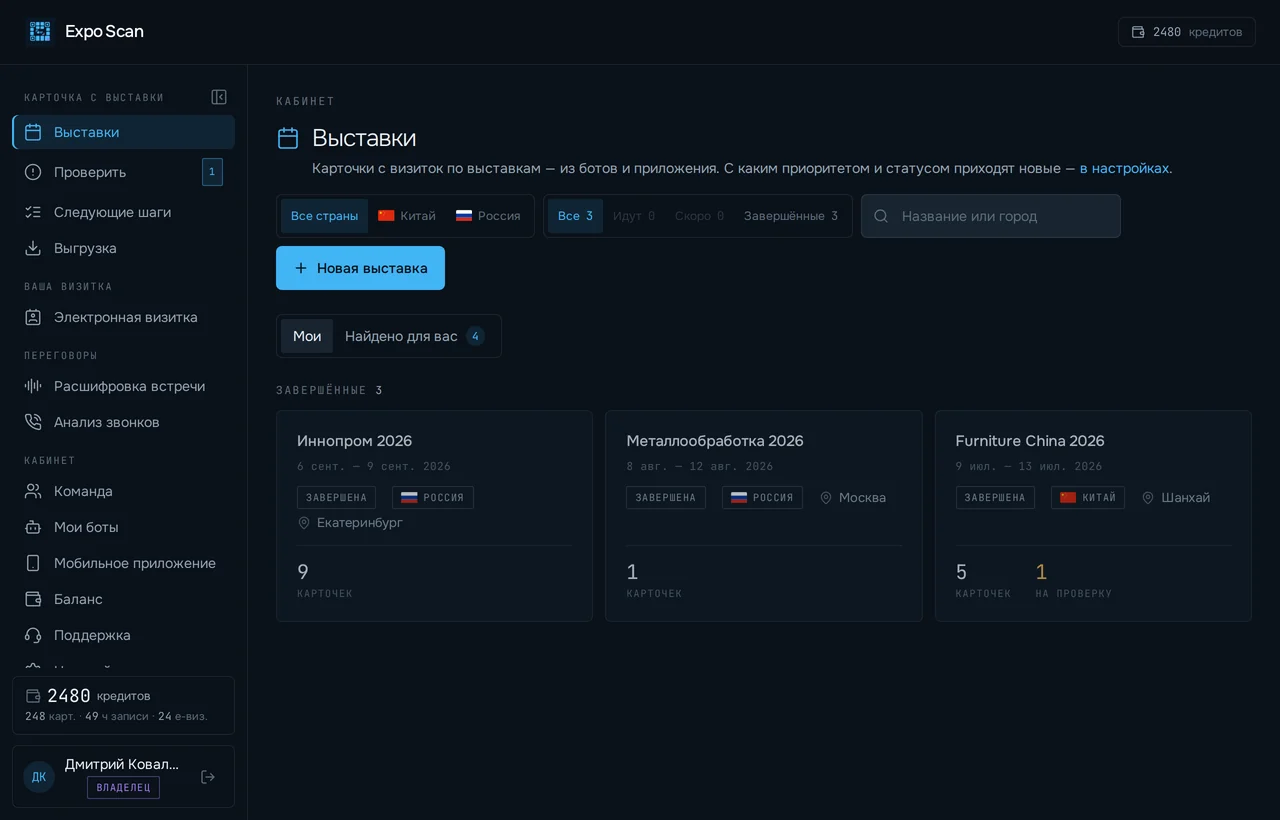The height and width of the screenshot is (820, 1280).
Task: Open the Металлообработка 2026 exhibition card
Action: point(764,516)
